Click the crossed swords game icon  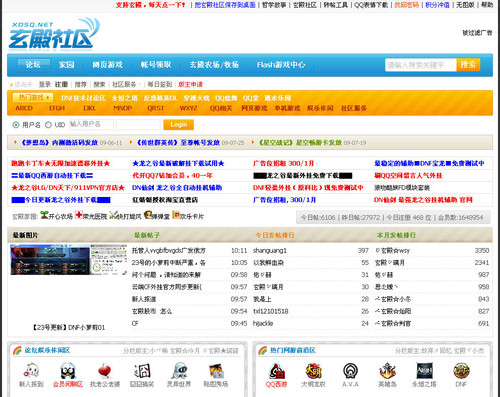tap(113, 215)
